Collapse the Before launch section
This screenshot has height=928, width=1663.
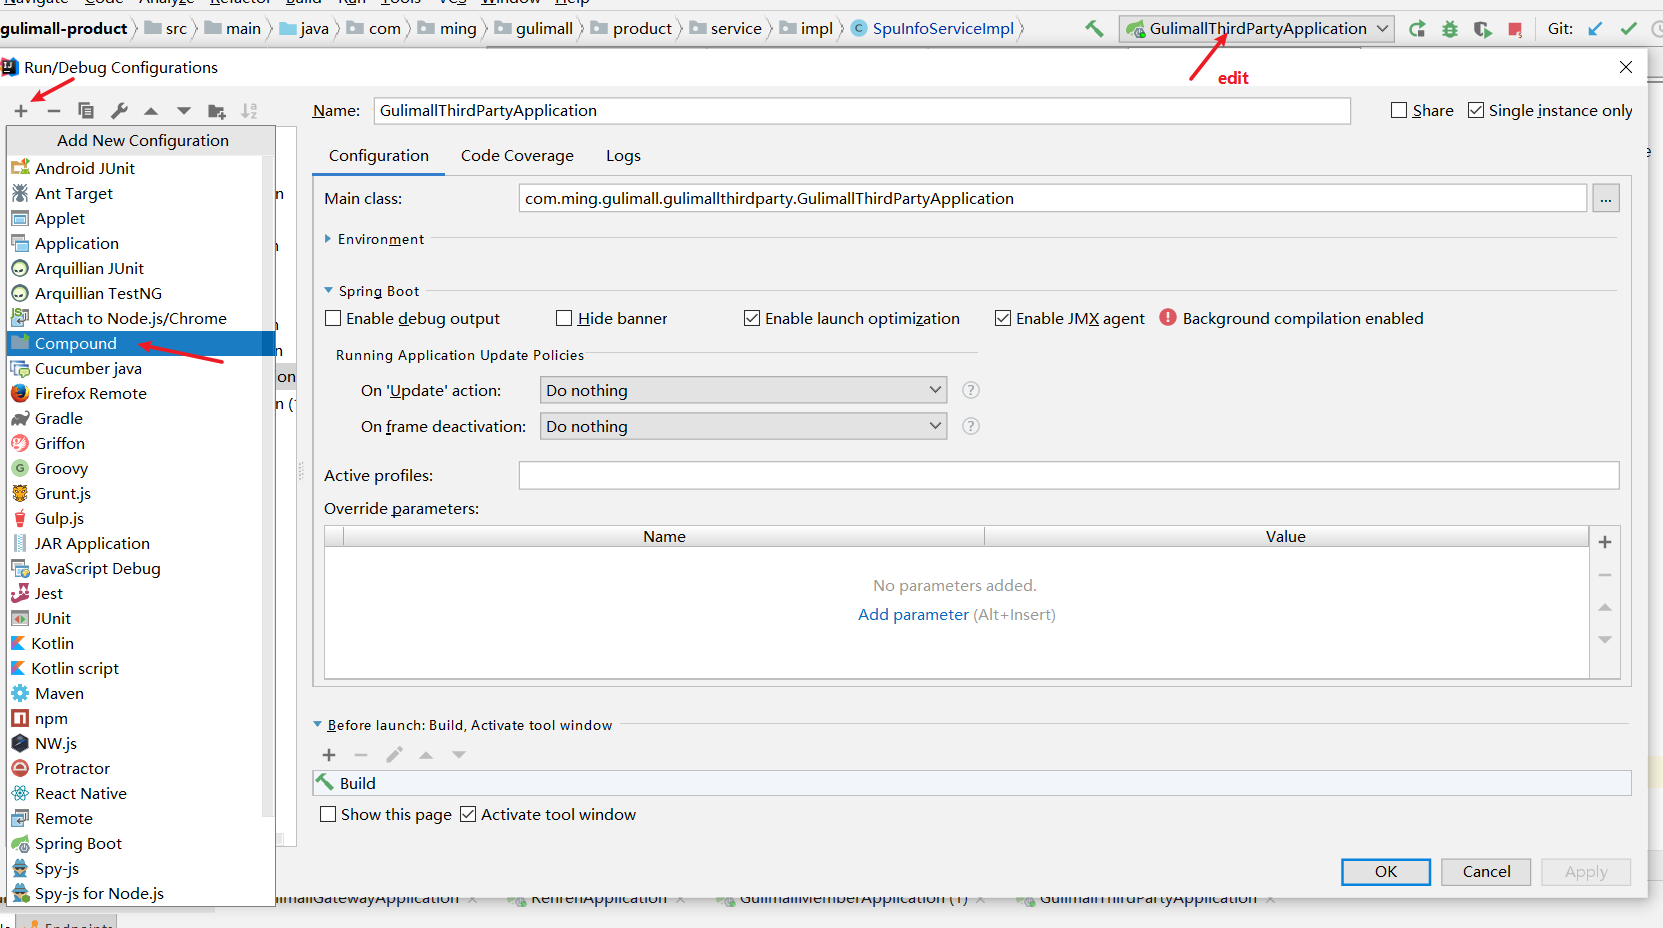(x=317, y=724)
